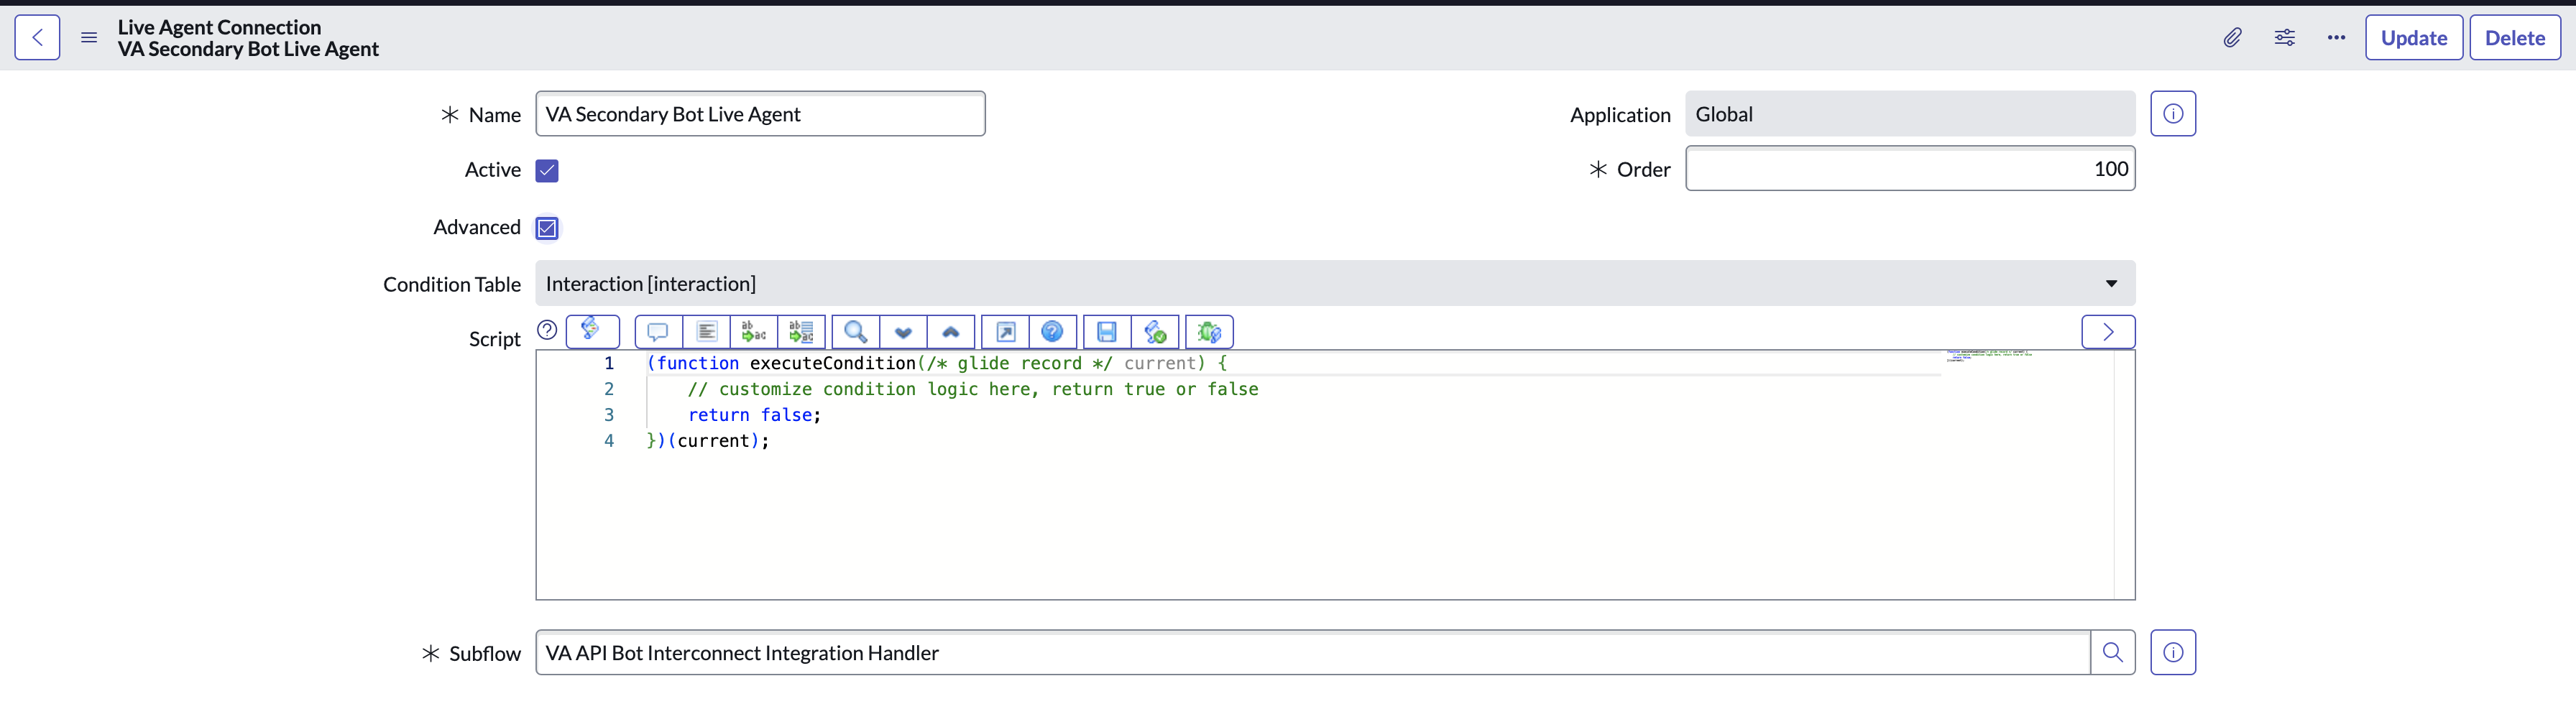
Task: Open the attachments paperclip icon
Action: 2232,38
